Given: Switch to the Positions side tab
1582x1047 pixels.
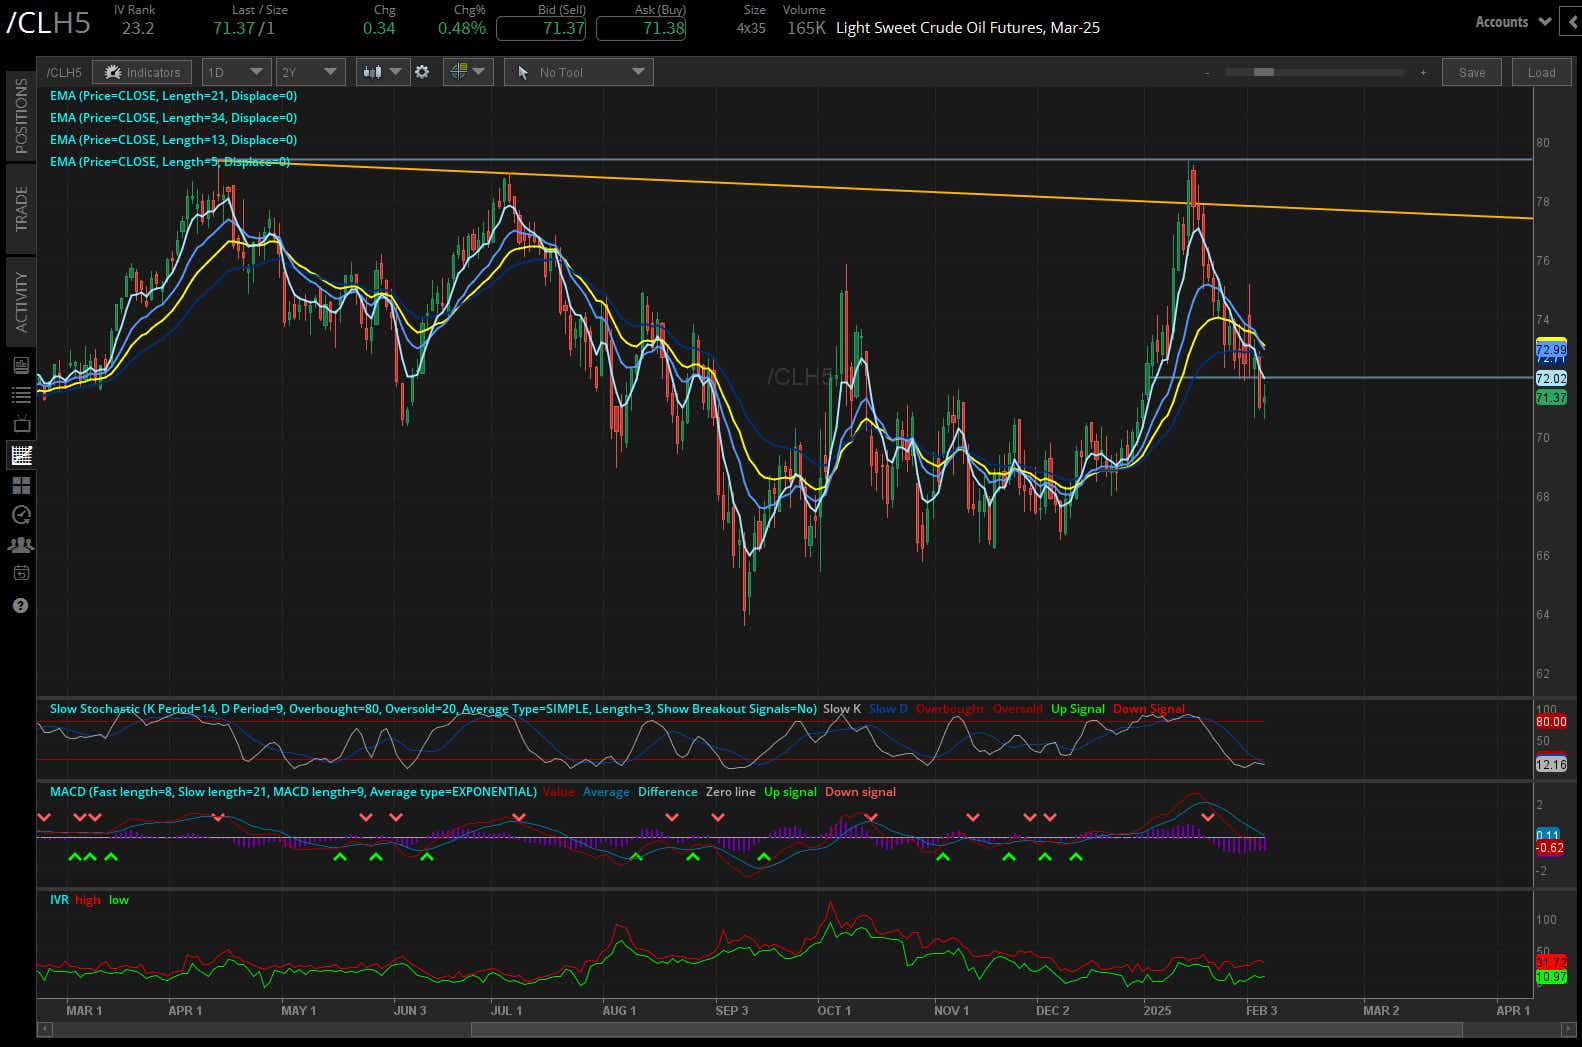Looking at the screenshot, I should pyautogui.click(x=21, y=116).
